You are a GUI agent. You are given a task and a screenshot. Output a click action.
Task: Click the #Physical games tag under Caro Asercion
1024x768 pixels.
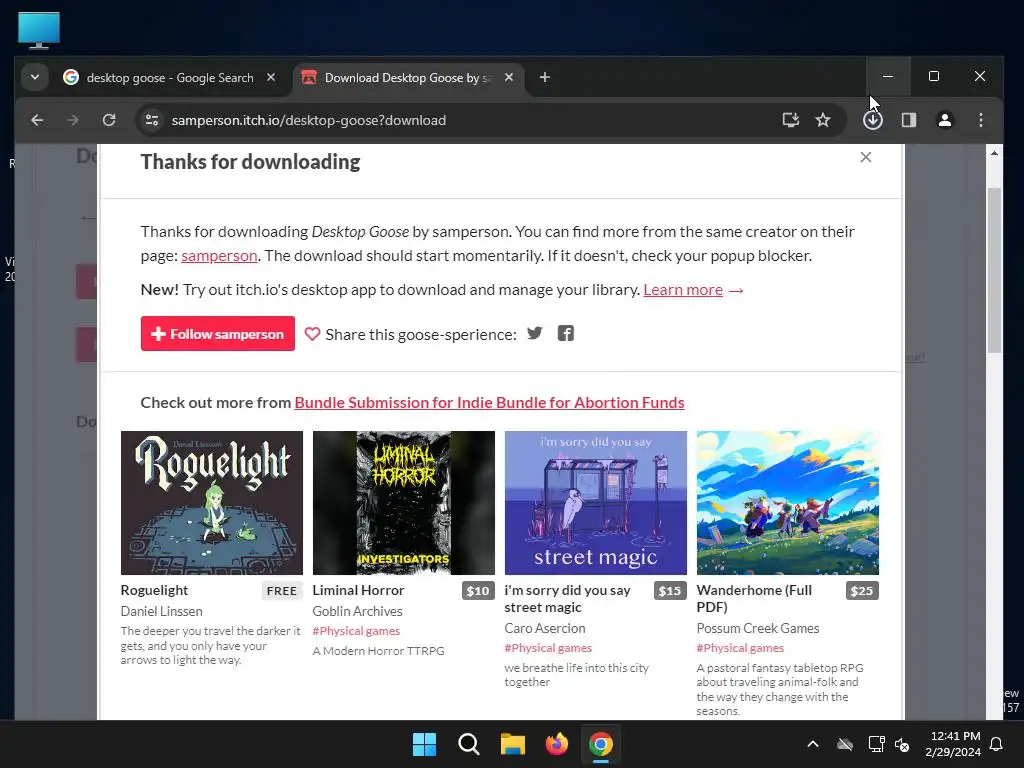548,648
